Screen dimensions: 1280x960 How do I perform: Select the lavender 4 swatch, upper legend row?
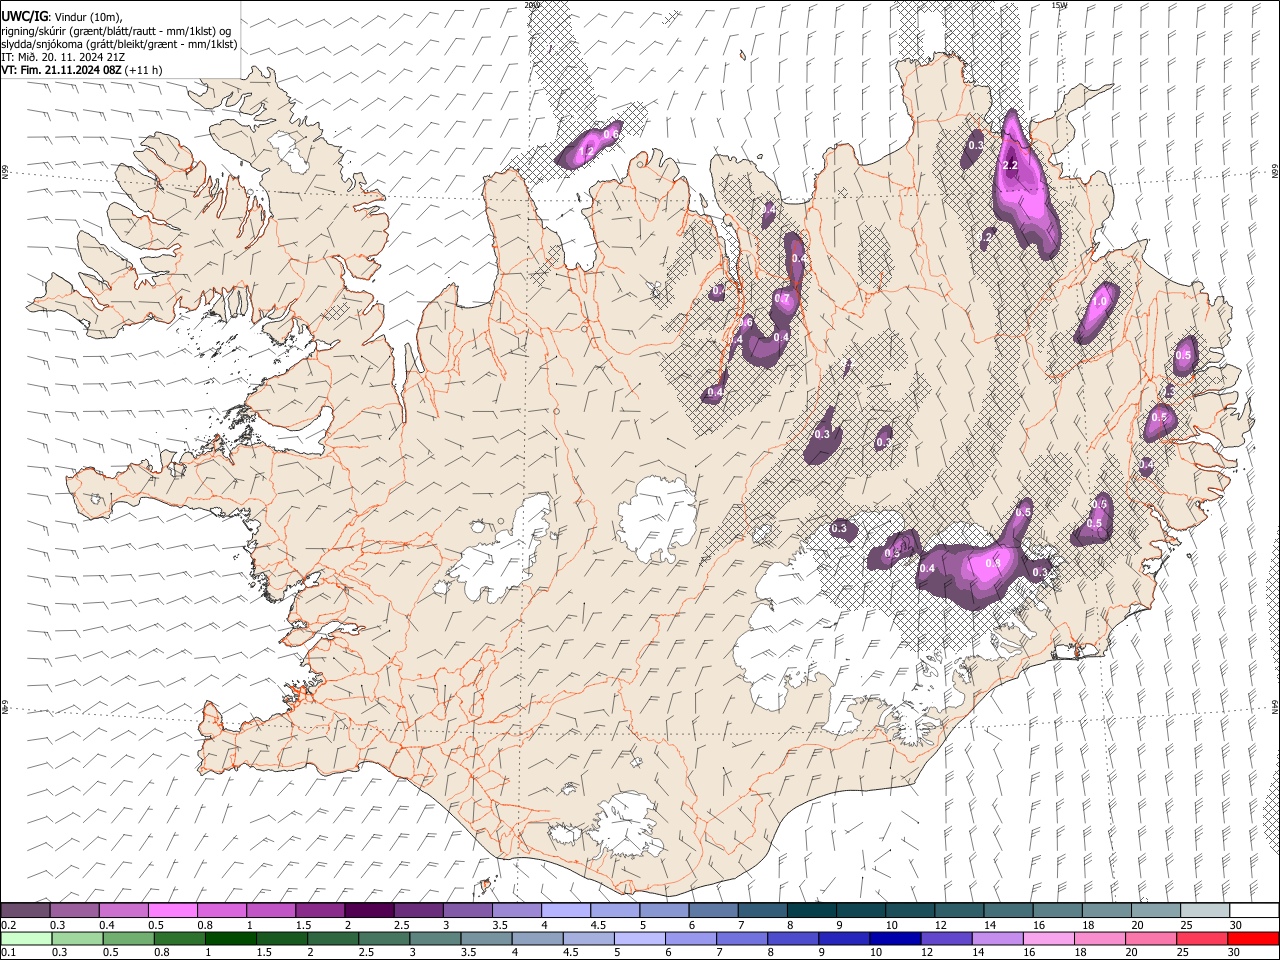566,910
